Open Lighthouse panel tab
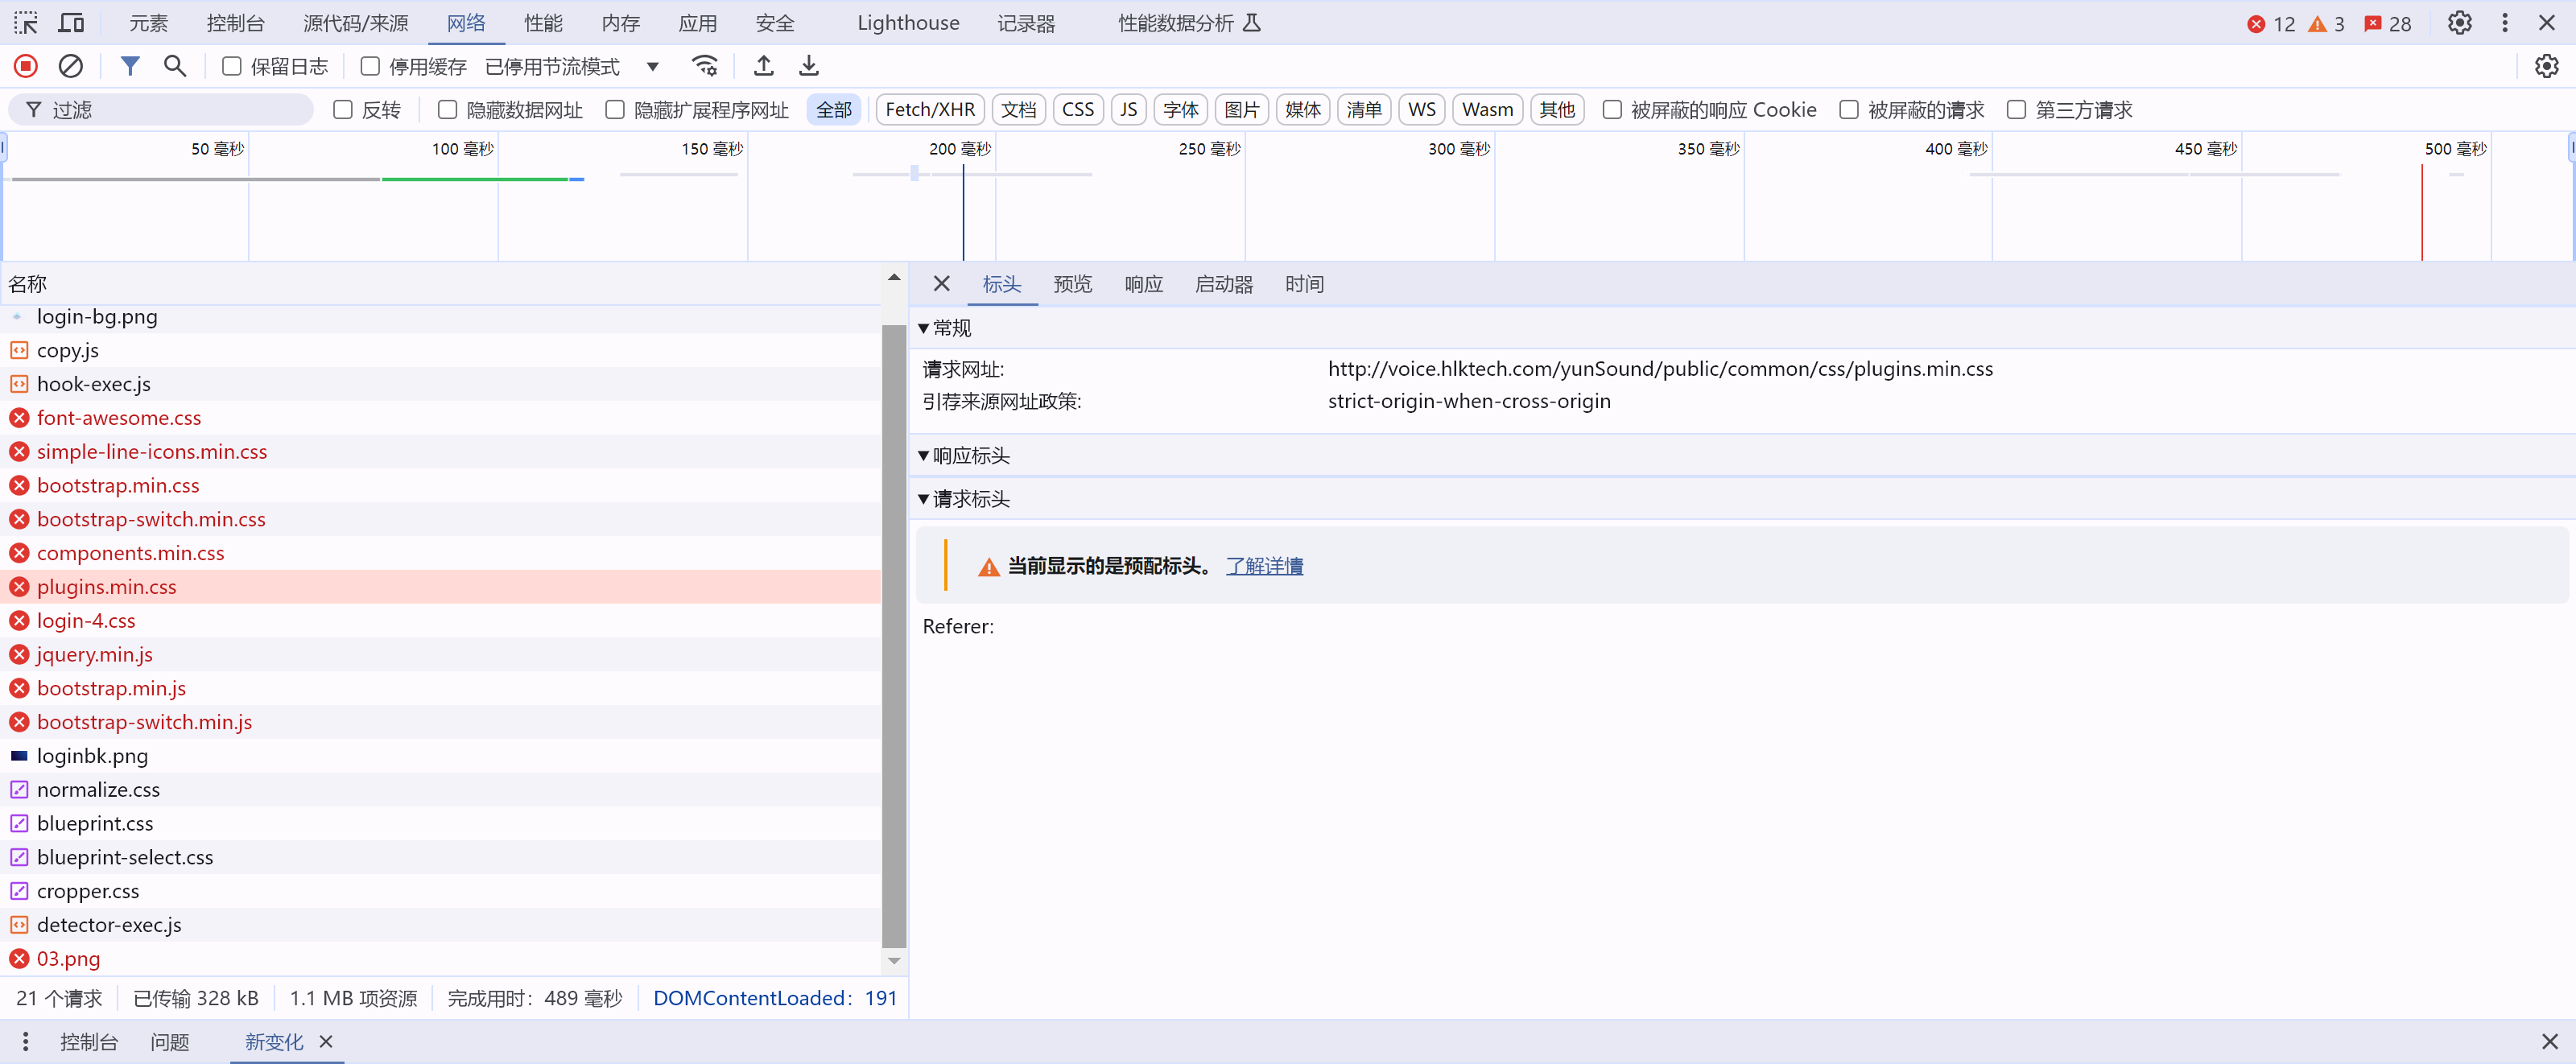This screenshot has width=2576, height=1064. [908, 23]
